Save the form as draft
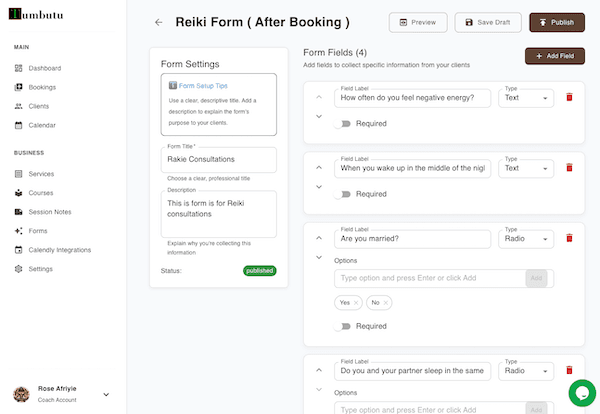This screenshot has width=600, height=414. [x=488, y=22]
